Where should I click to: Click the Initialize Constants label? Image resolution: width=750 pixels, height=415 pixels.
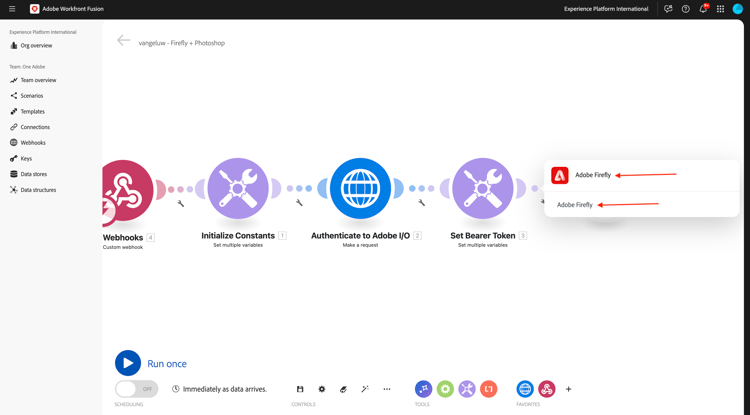pos(238,236)
